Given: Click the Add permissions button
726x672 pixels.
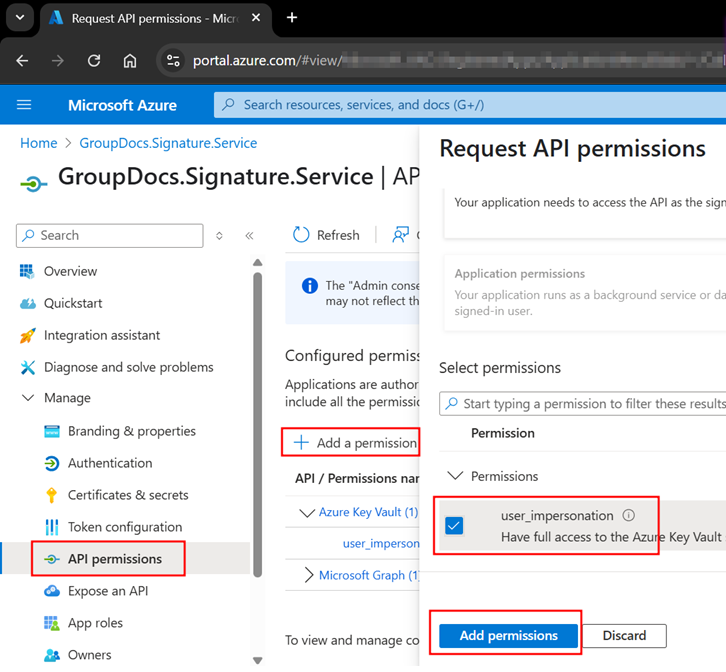Looking at the screenshot, I should (x=508, y=636).
